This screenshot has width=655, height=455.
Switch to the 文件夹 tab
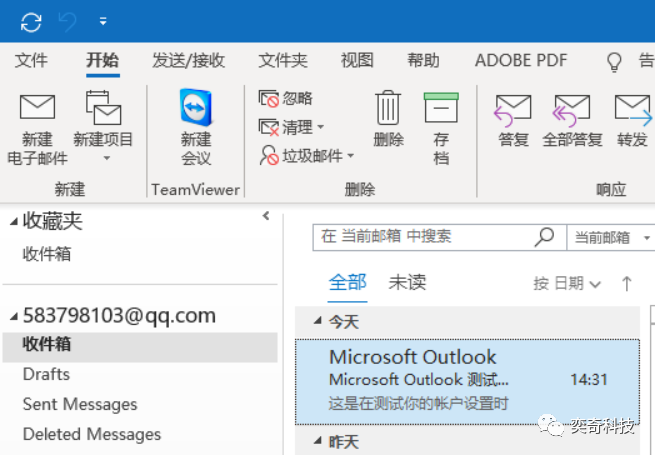(283, 60)
